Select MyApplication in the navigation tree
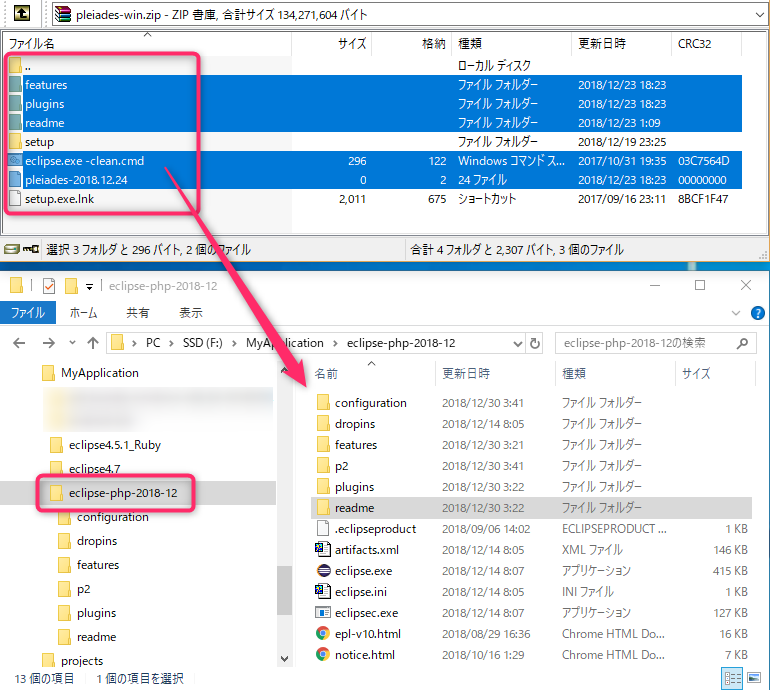The width and height of the screenshot is (770, 690). tap(90, 373)
